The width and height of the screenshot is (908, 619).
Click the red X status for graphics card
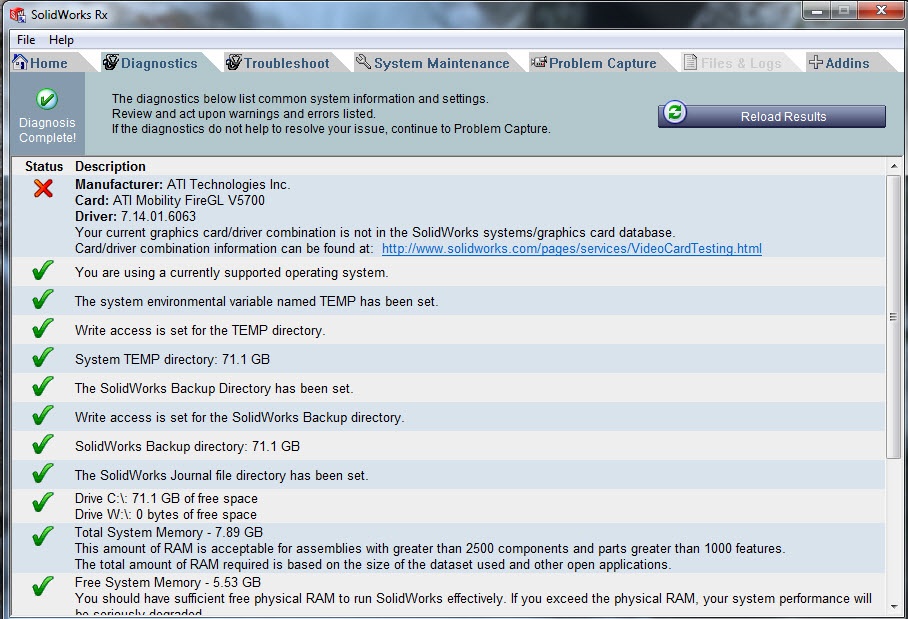point(43,188)
